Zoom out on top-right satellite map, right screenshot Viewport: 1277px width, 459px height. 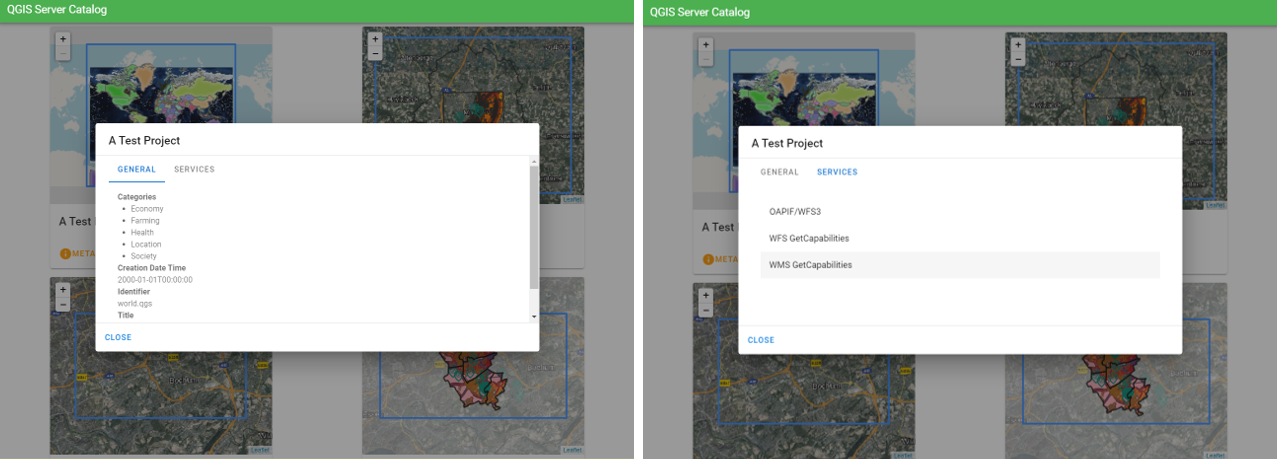point(1018,59)
